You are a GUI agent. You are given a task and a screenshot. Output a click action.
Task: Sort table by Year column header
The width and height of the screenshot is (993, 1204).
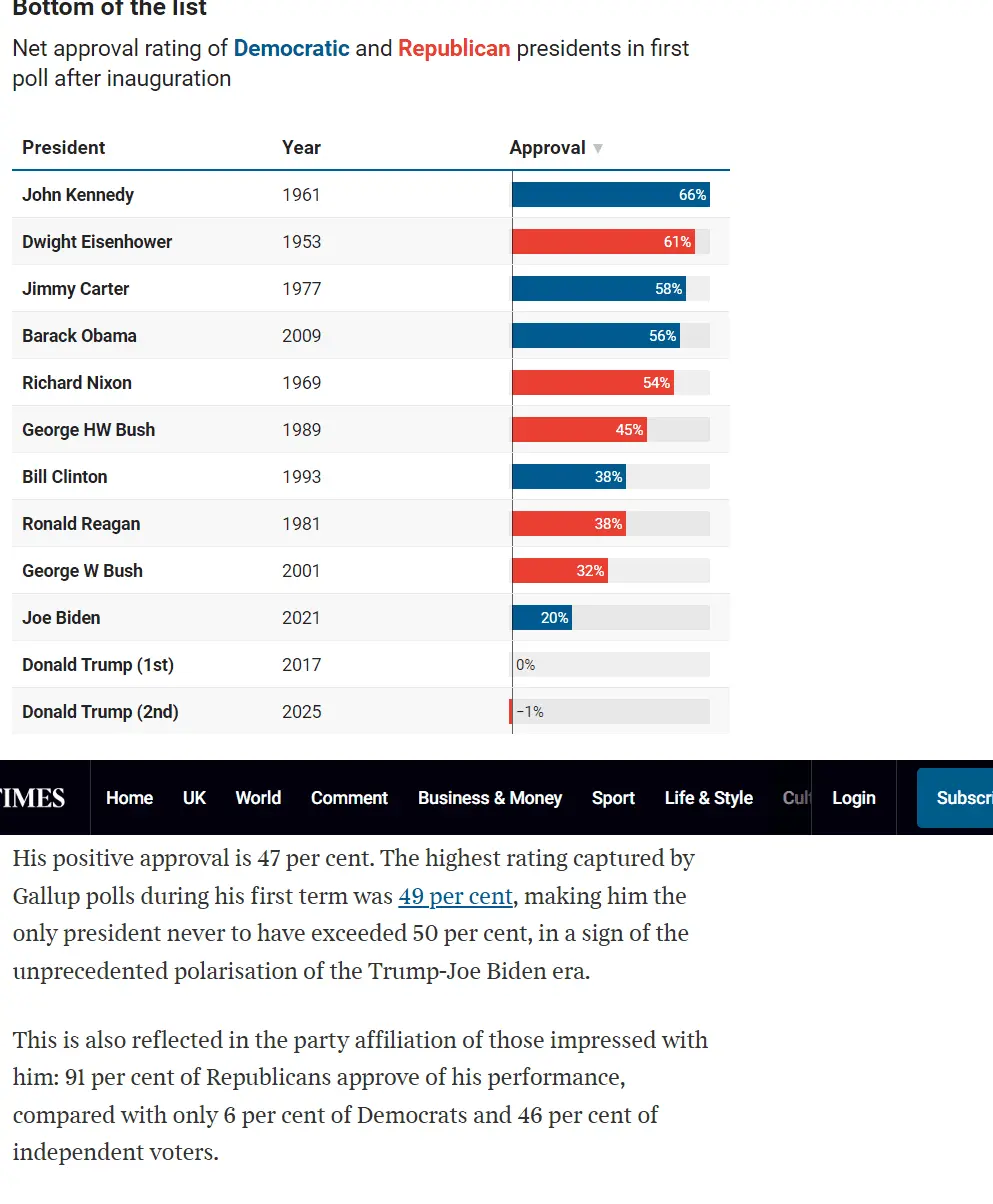[301, 148]
